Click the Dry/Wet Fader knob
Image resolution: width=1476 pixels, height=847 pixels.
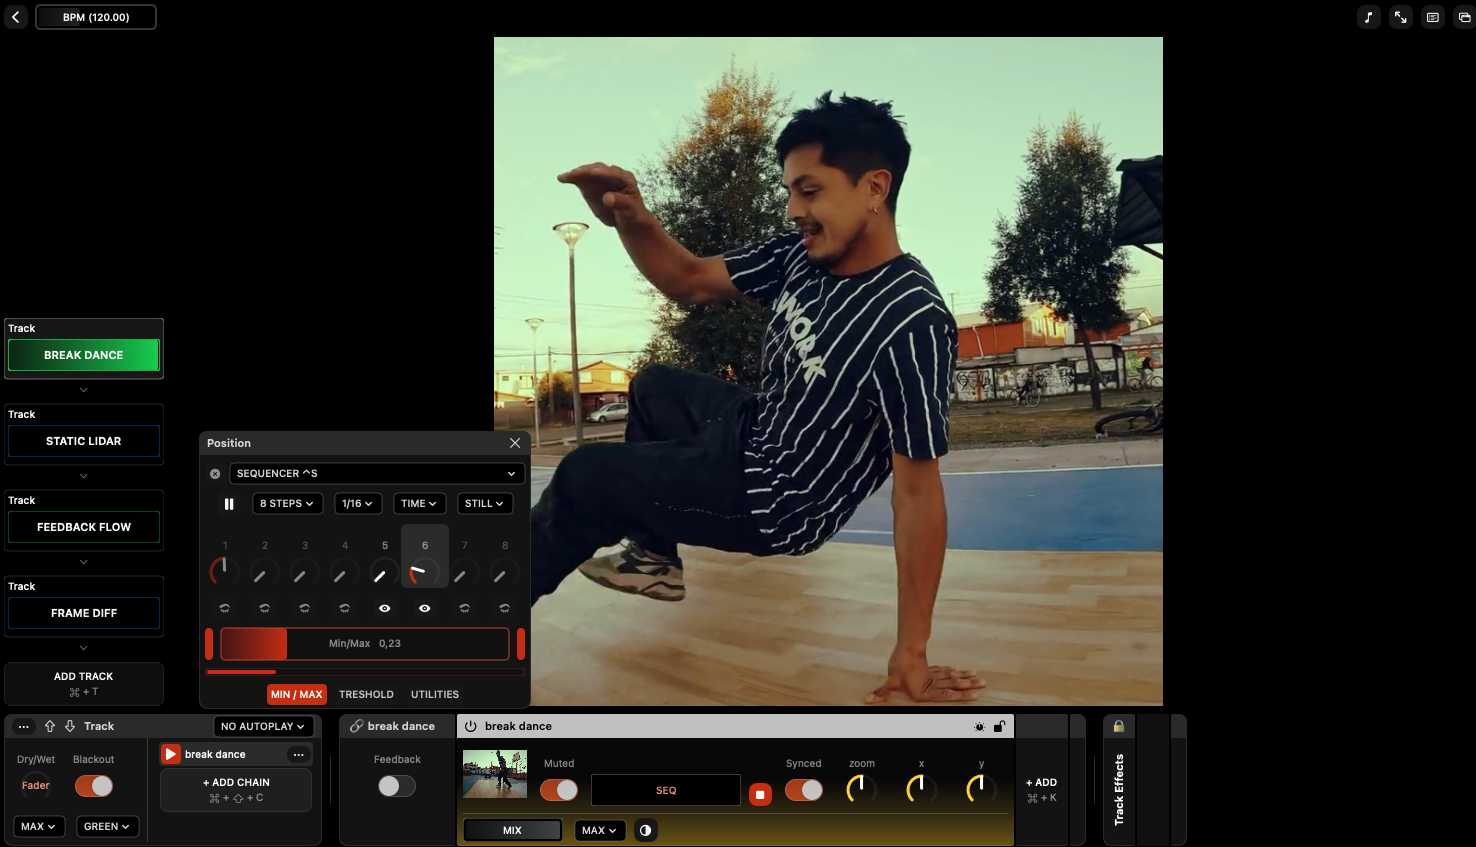tap(36, 786)
